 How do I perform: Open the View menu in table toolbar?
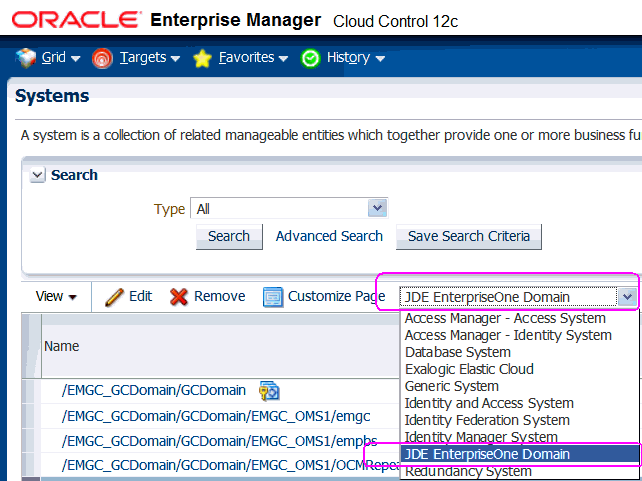click(x=56, y=296)
